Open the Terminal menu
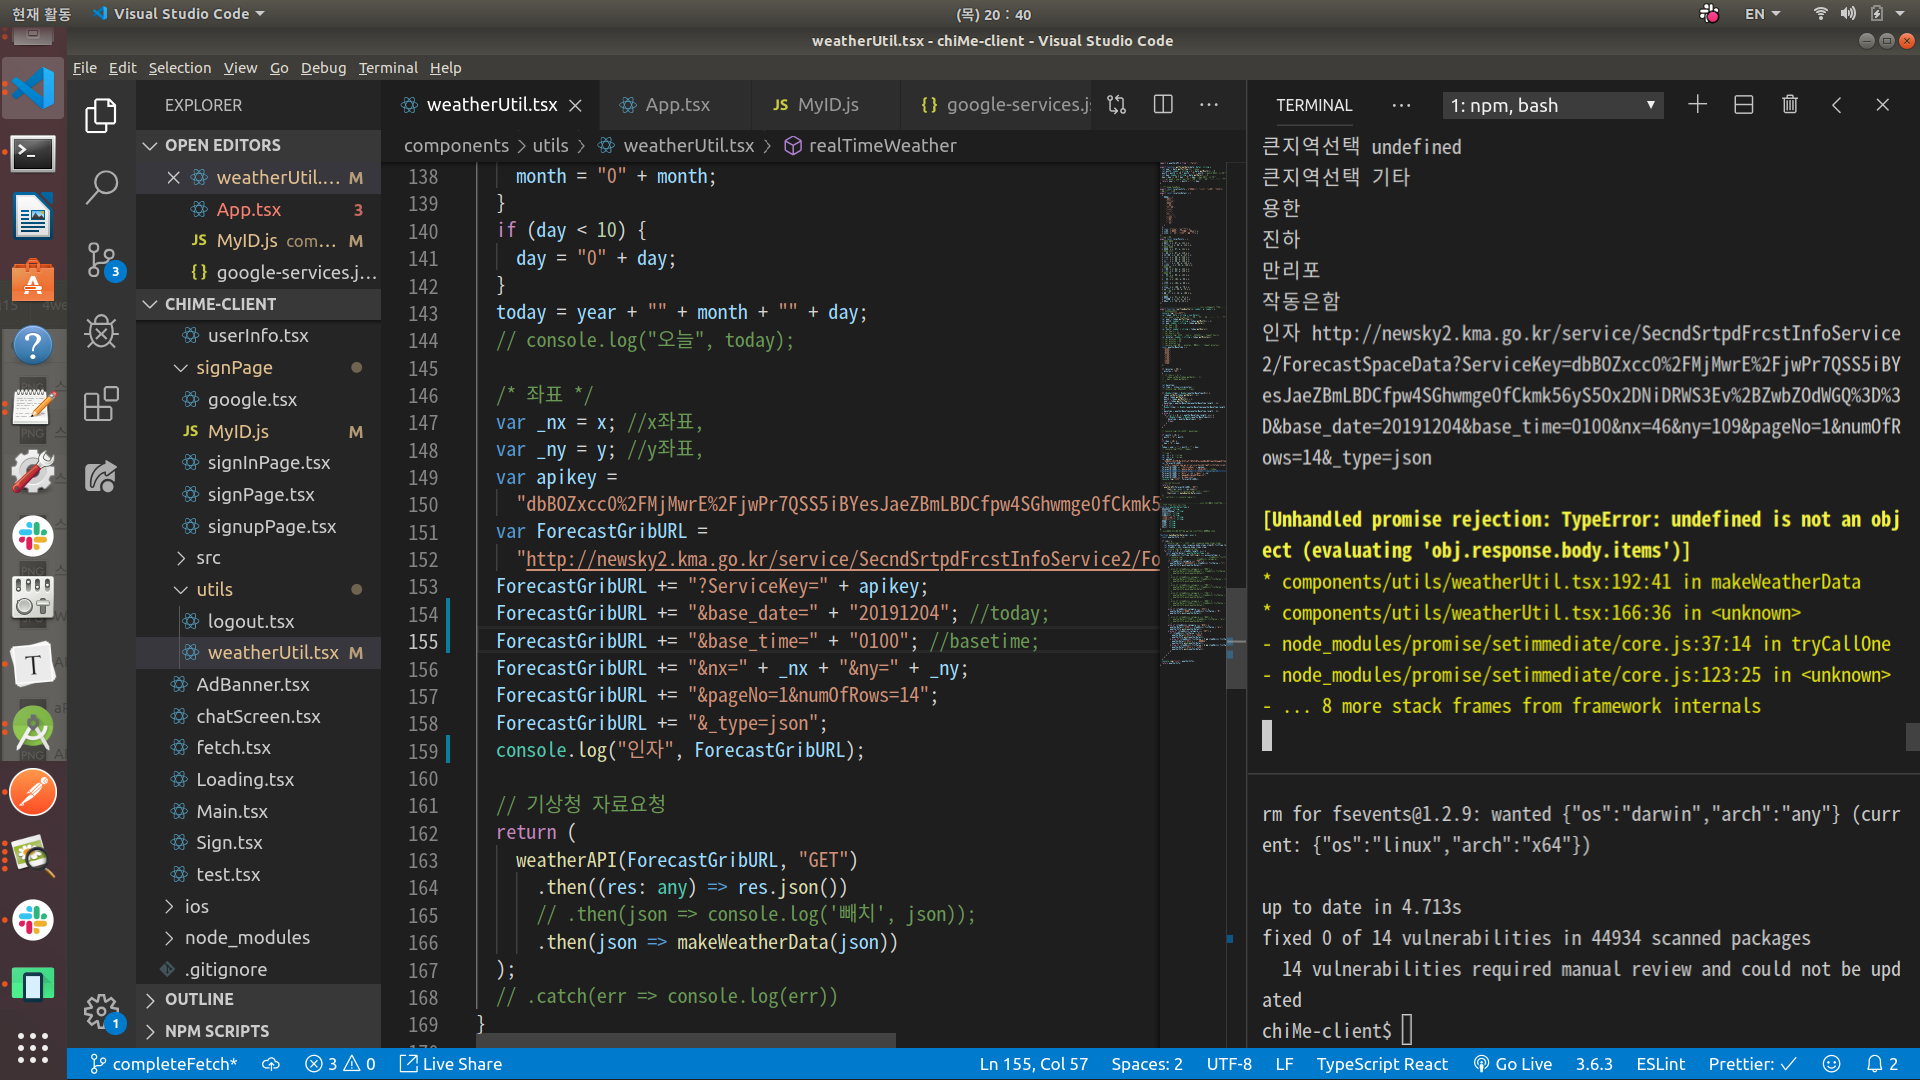This screenshot has height=1080, width=1920. pyautogui.click(x=388, y=68)
